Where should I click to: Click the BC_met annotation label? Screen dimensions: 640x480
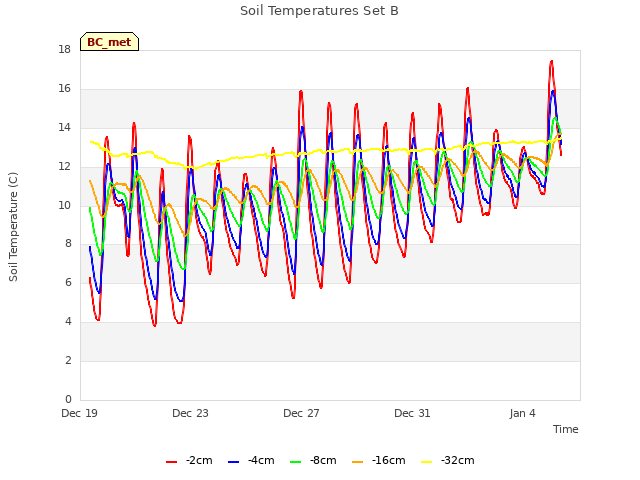click(109, 42)
